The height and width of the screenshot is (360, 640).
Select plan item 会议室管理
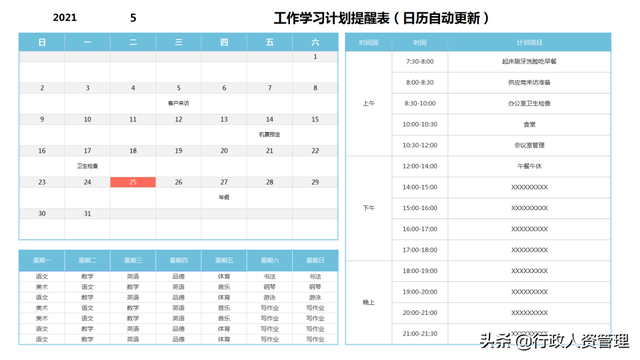coord(529,145)
